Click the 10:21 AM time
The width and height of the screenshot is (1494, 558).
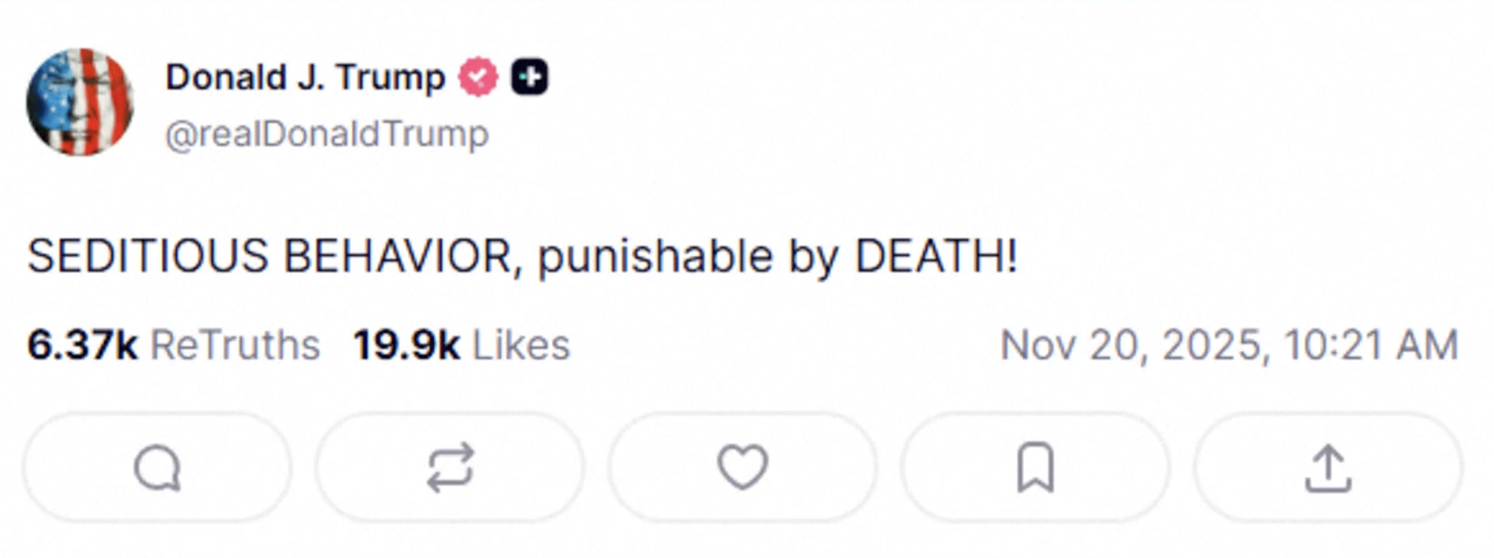[1366, 346]
